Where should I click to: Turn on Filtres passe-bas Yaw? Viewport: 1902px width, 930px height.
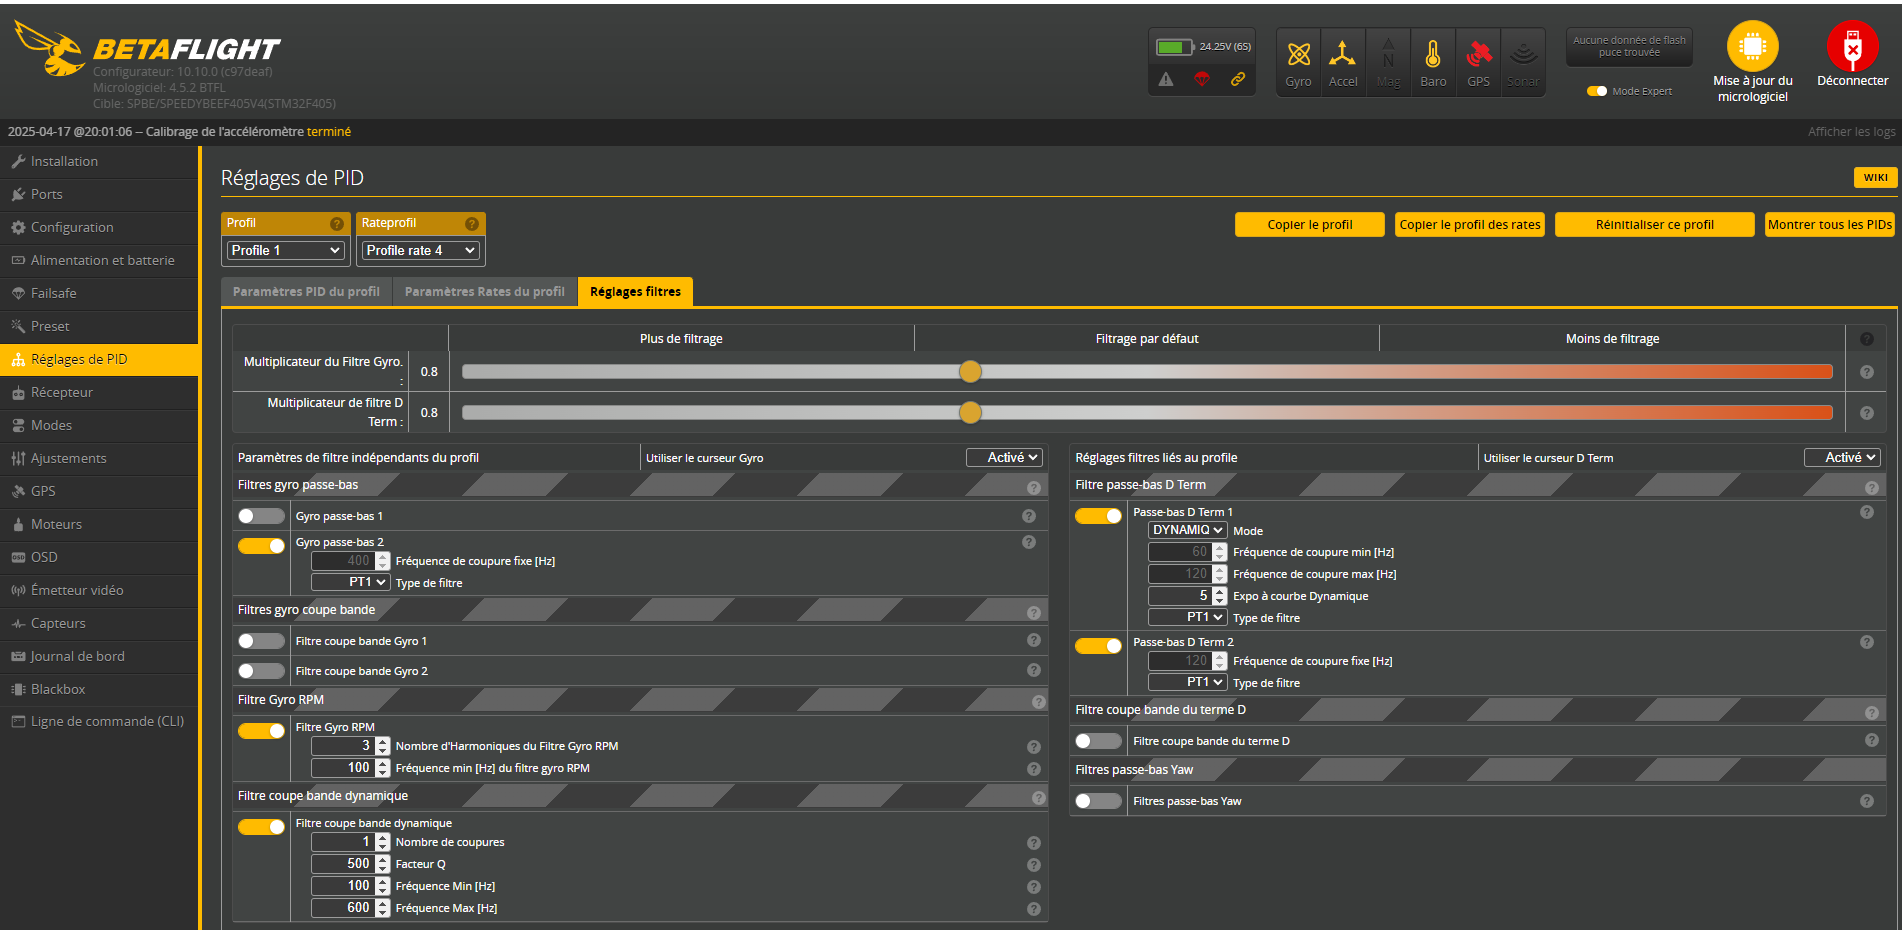(1098, 801)
